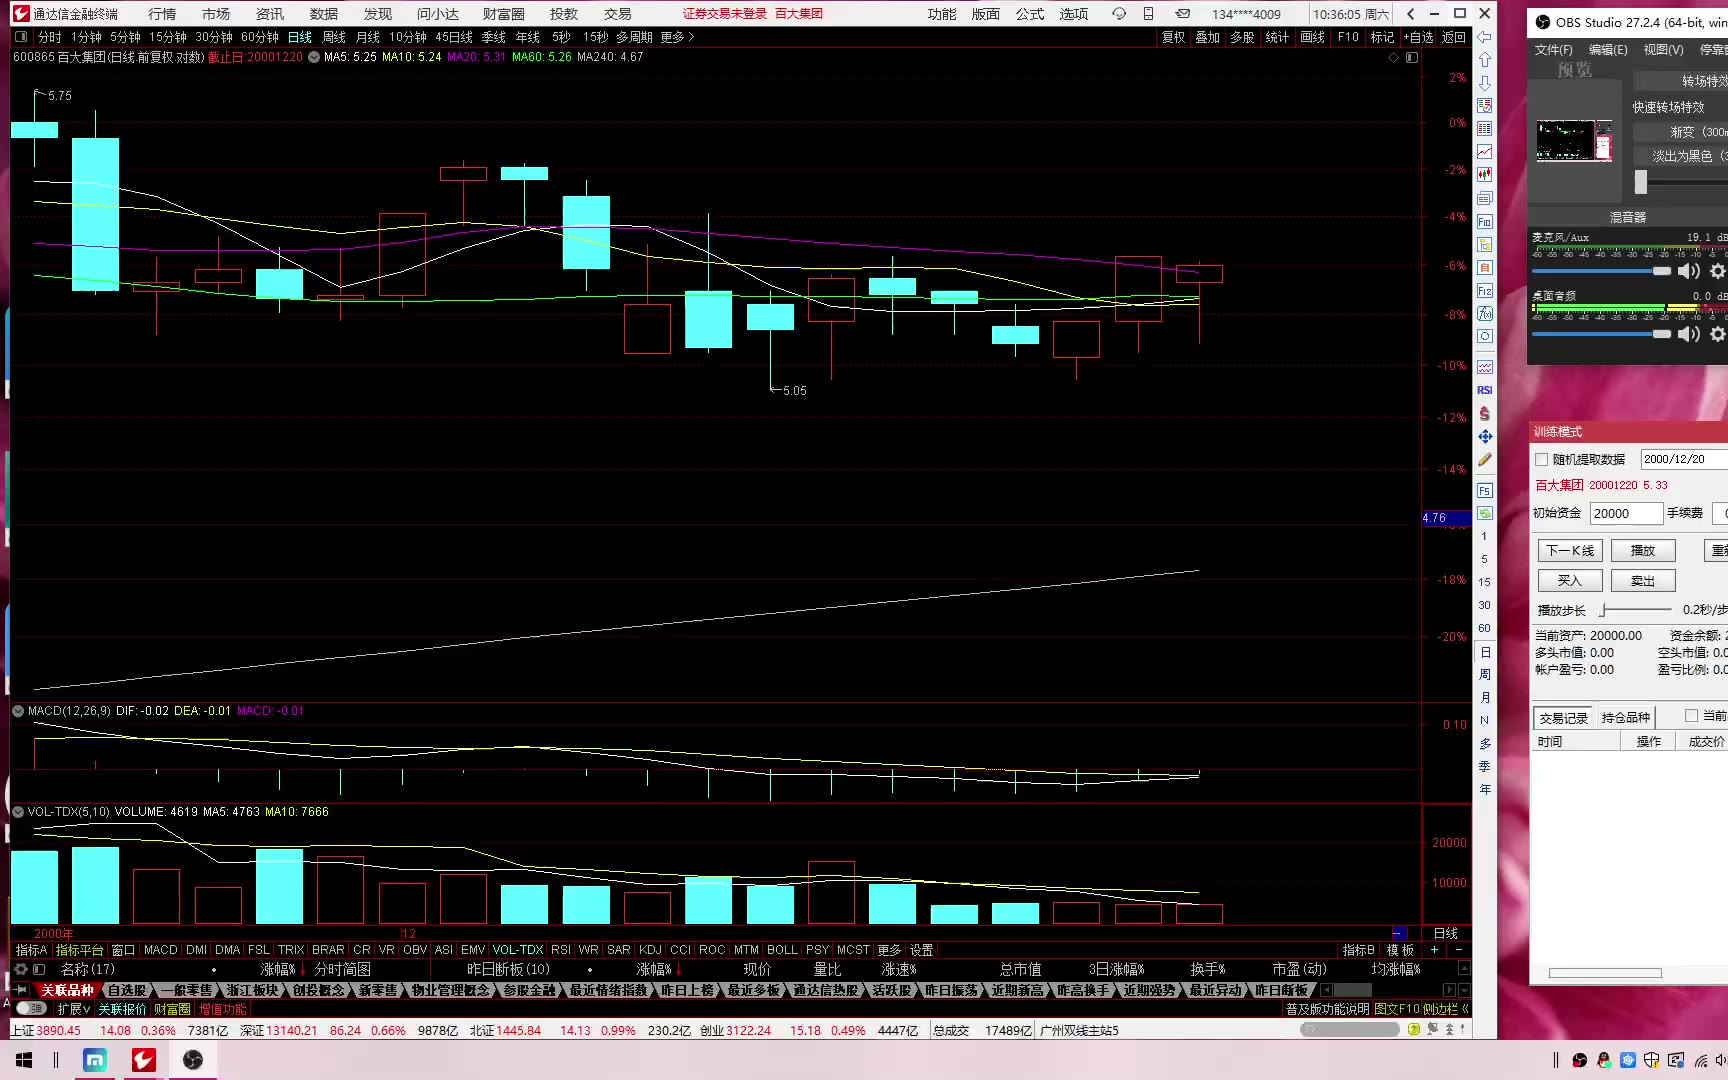
Task: Toggle the panel icon left of 分时
Action: 21,37
